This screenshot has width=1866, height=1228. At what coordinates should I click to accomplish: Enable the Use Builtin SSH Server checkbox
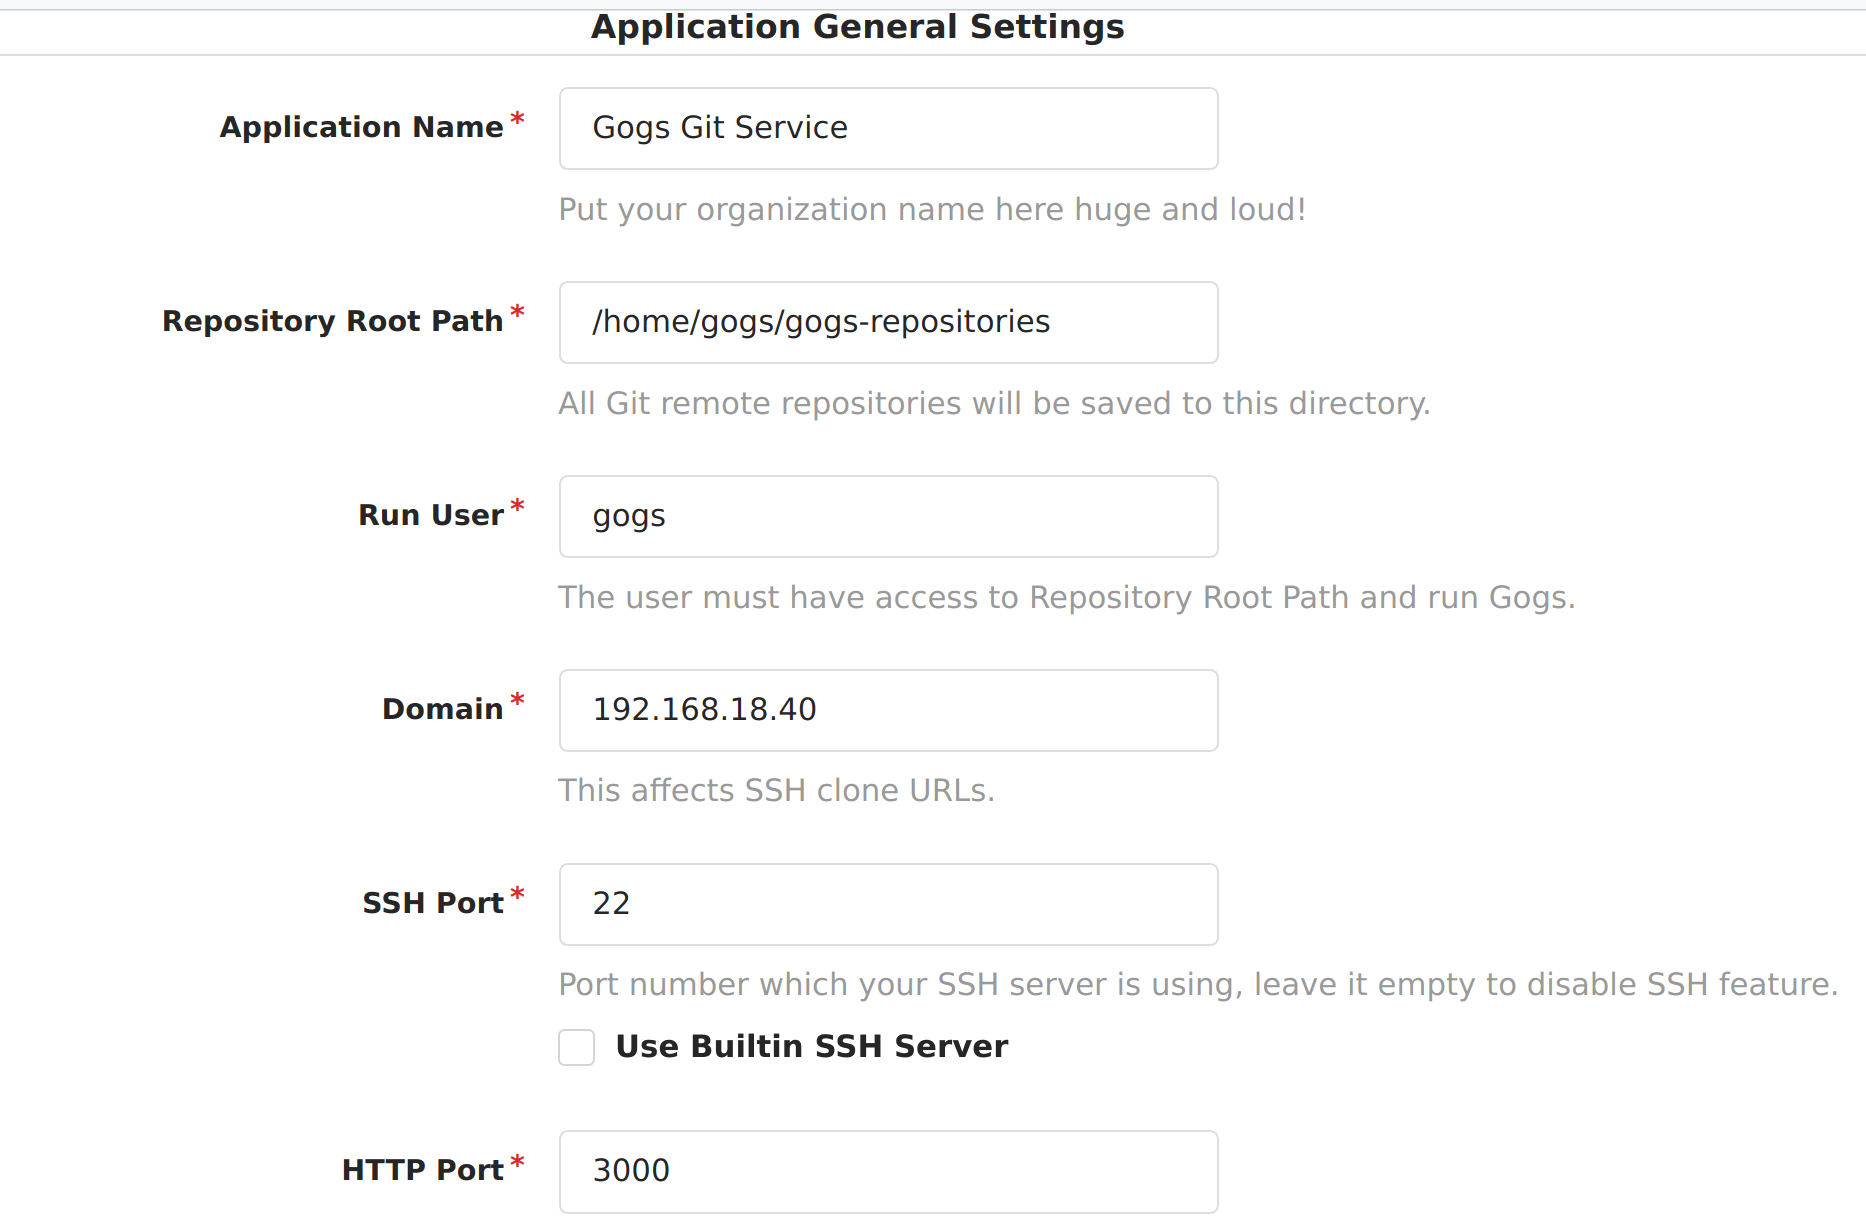coord(576,1047)
